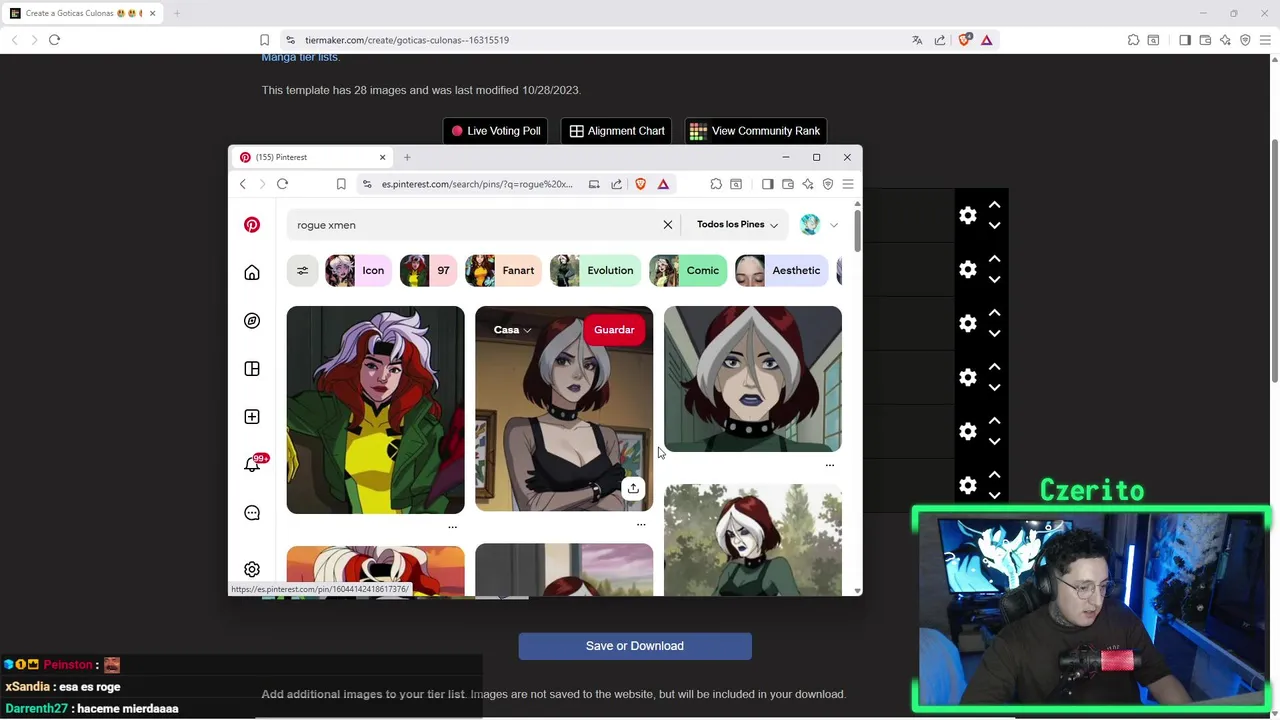Bookmark the Pinterest page
The image size is (1280, 720).
point(341,184)
